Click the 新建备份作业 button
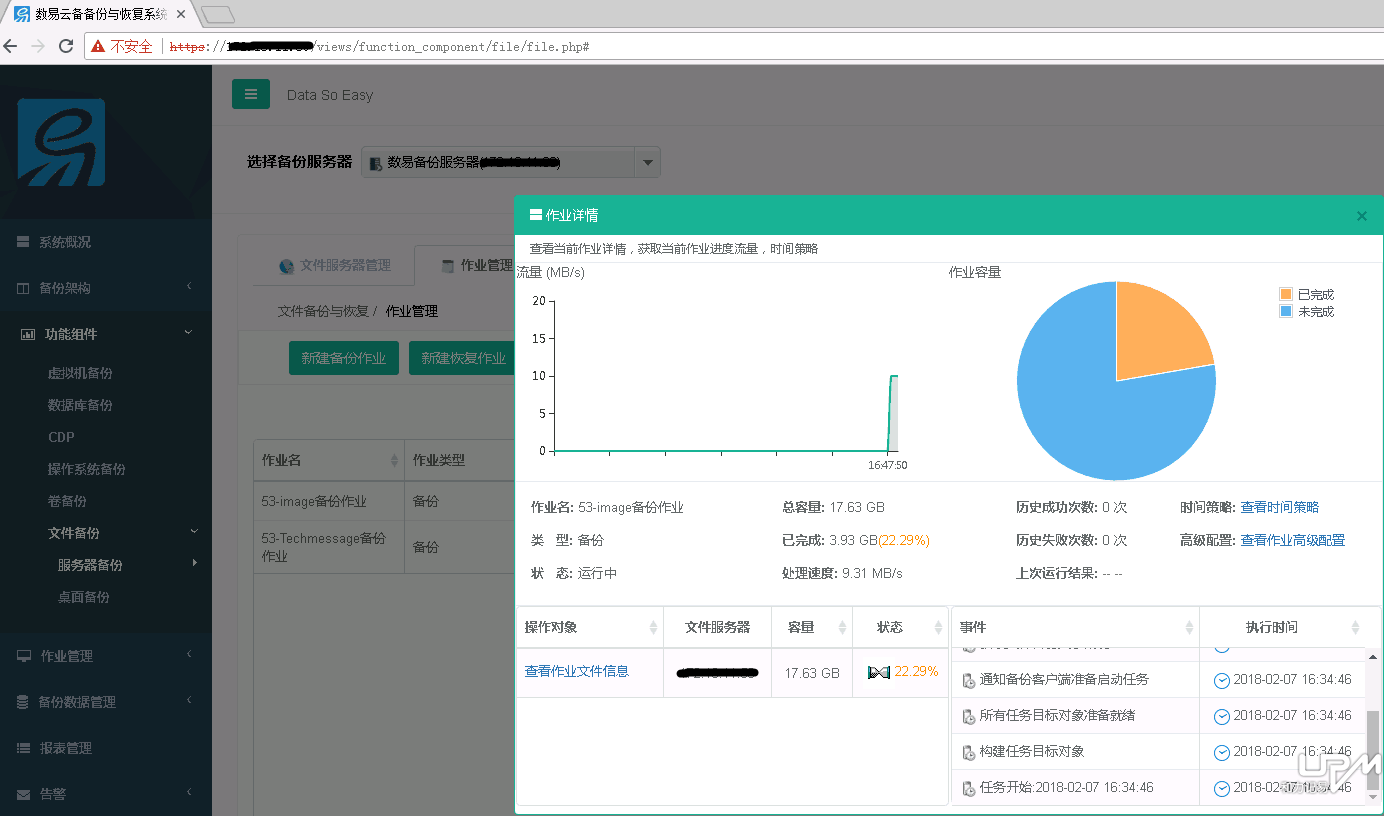The width and height of the screenshot is (1384, 816). point(343,358)
